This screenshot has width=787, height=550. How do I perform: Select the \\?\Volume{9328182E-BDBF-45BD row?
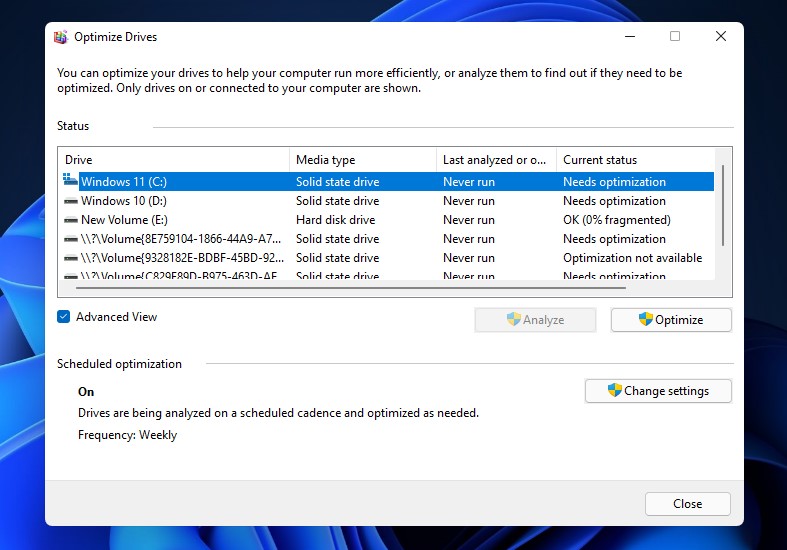(387, 258)
